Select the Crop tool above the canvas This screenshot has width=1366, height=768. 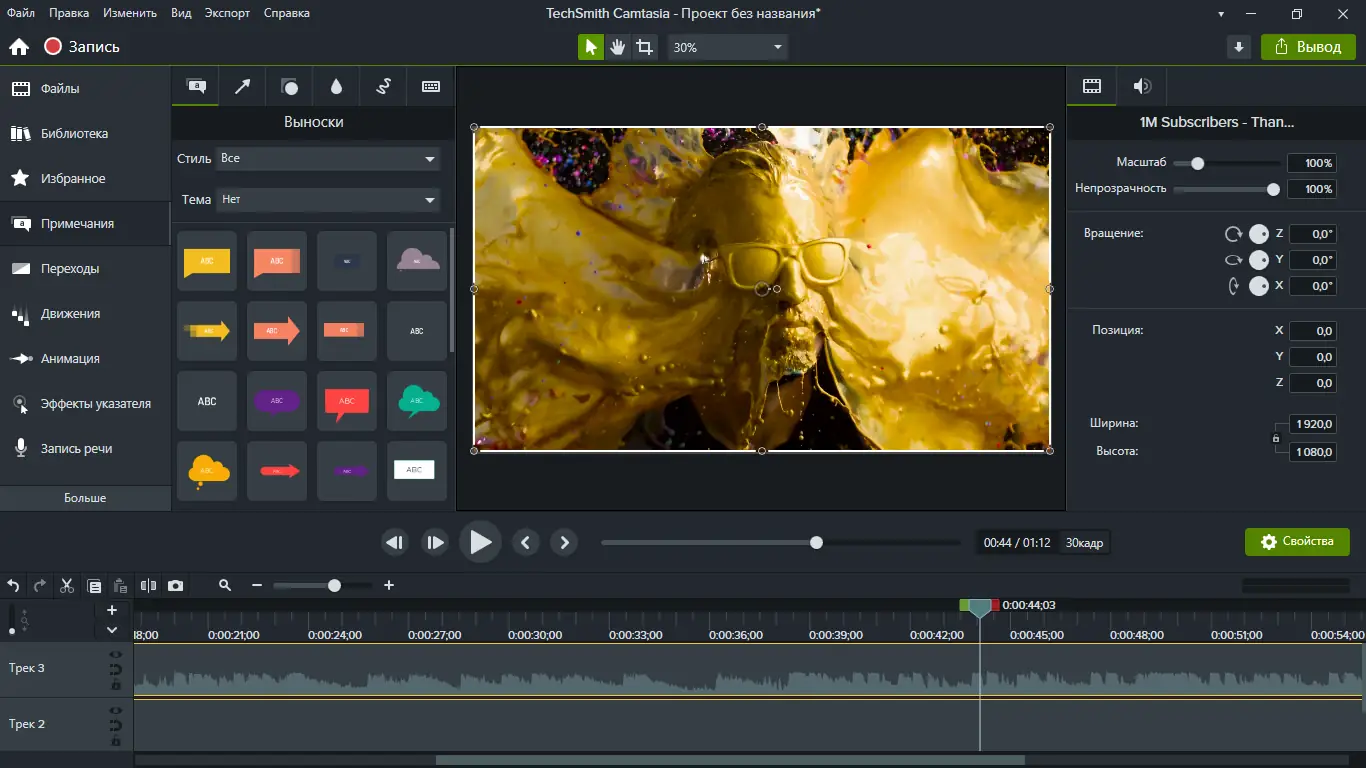(x=645, y=47)
